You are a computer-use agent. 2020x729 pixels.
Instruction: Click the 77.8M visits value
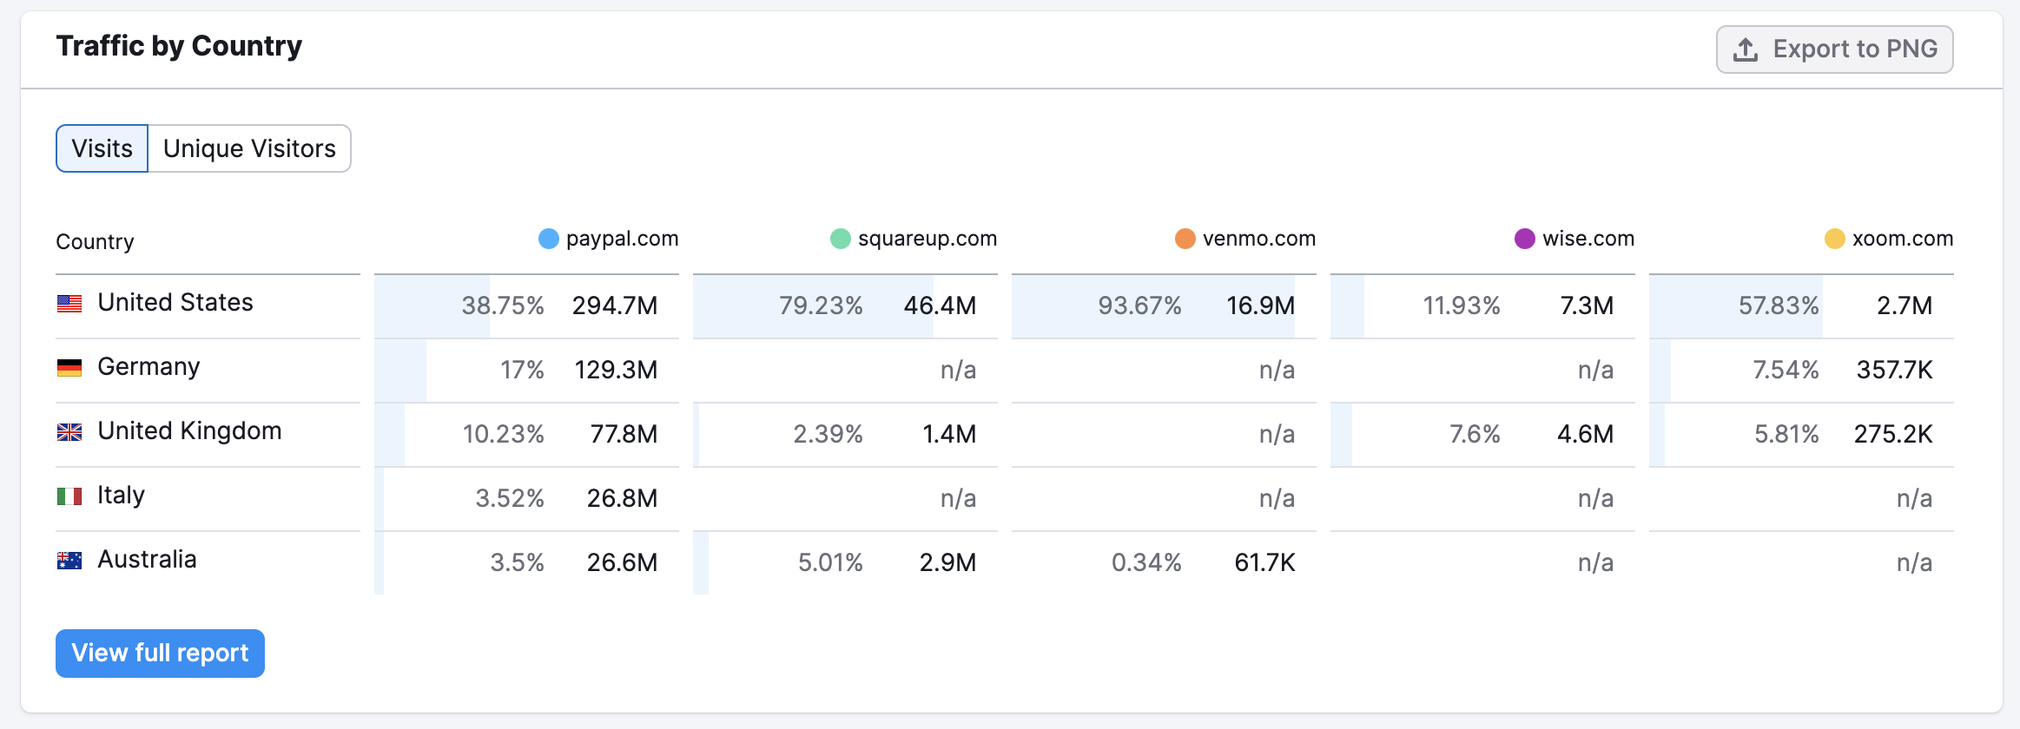click(623, 434)
